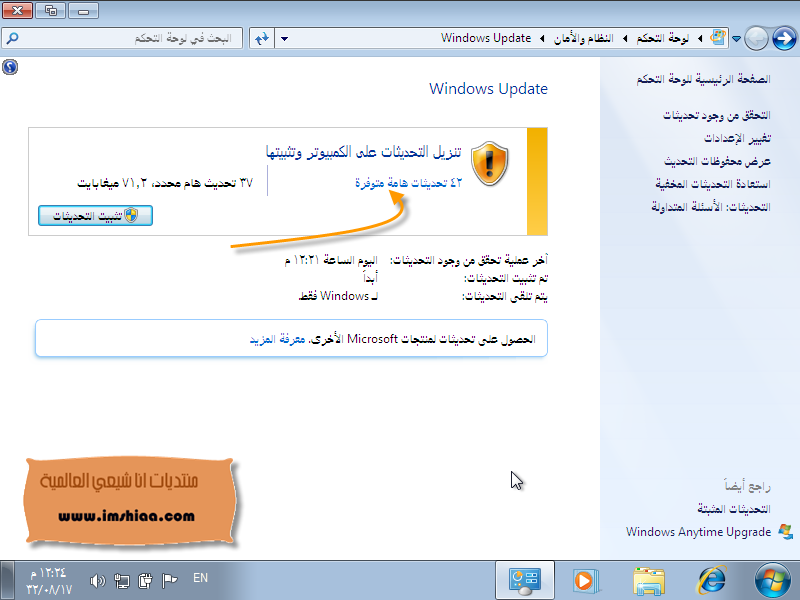Screen dimensions: 800x600
Task: Click the Control Panel icon in address bar
Action: pos(718,37)
